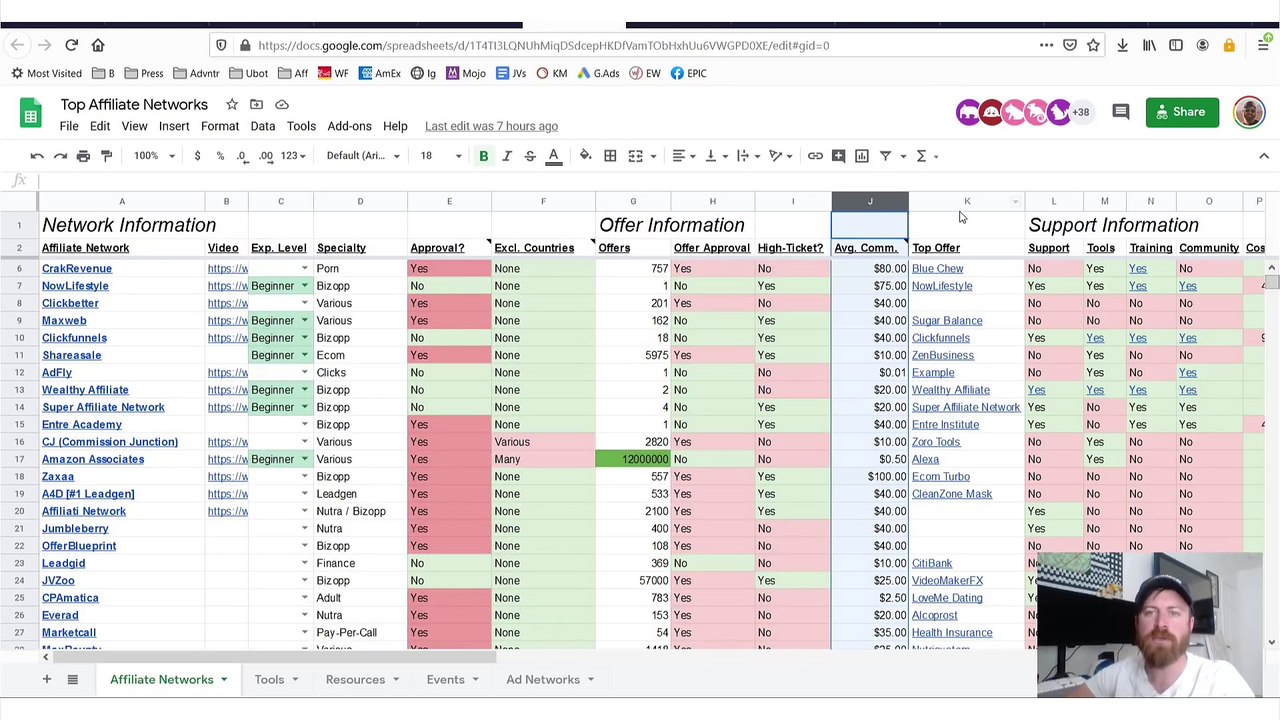The width and height of the screenshot is (1280, 720).
Task: Open the comment history
Action: point(1120,112)
